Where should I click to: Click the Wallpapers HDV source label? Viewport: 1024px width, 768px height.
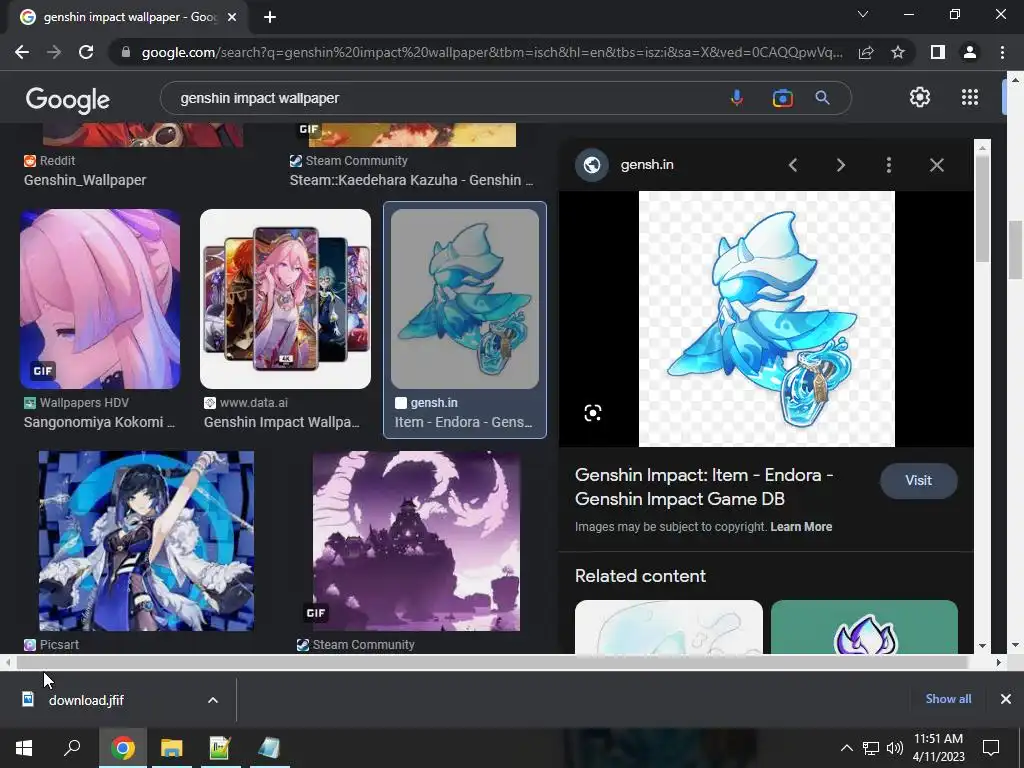coord(84,403)
